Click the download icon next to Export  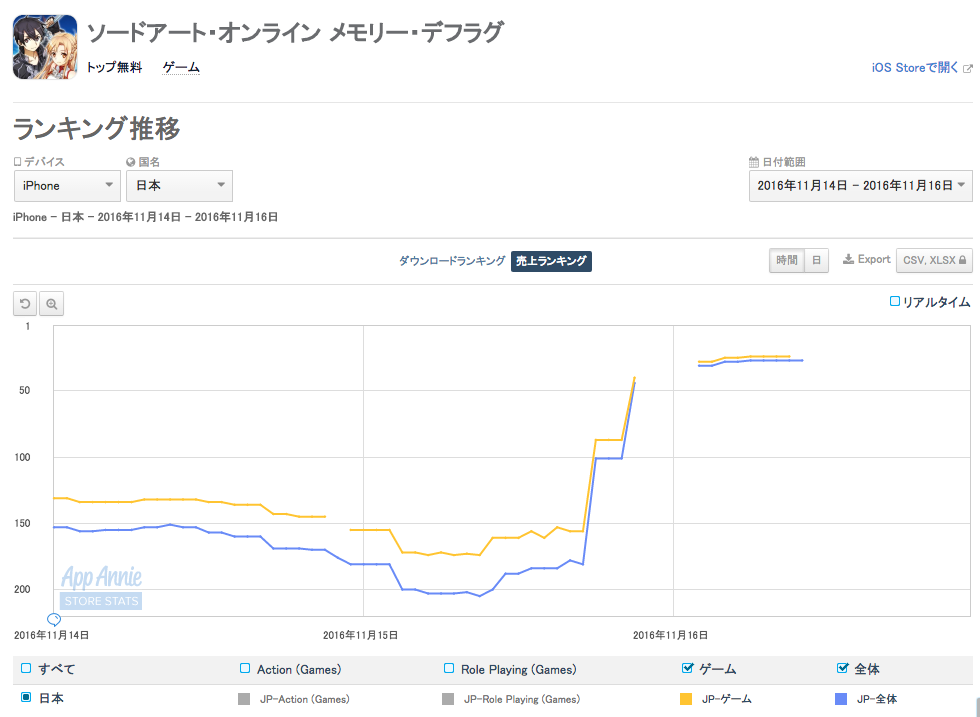[848, 259]
